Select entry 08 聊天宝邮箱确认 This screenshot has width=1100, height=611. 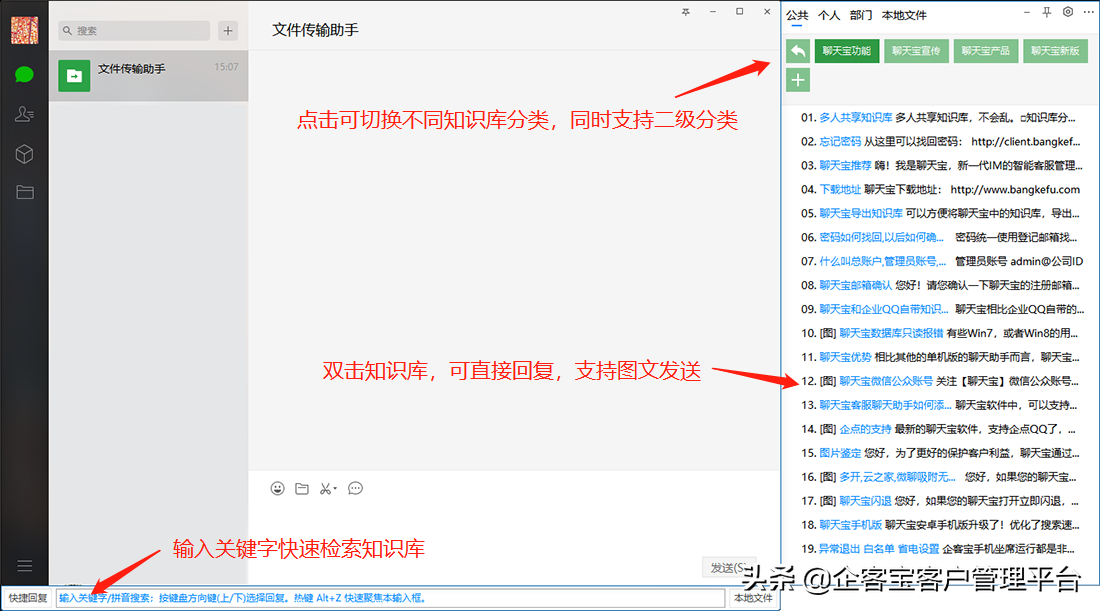coord(939,286)
